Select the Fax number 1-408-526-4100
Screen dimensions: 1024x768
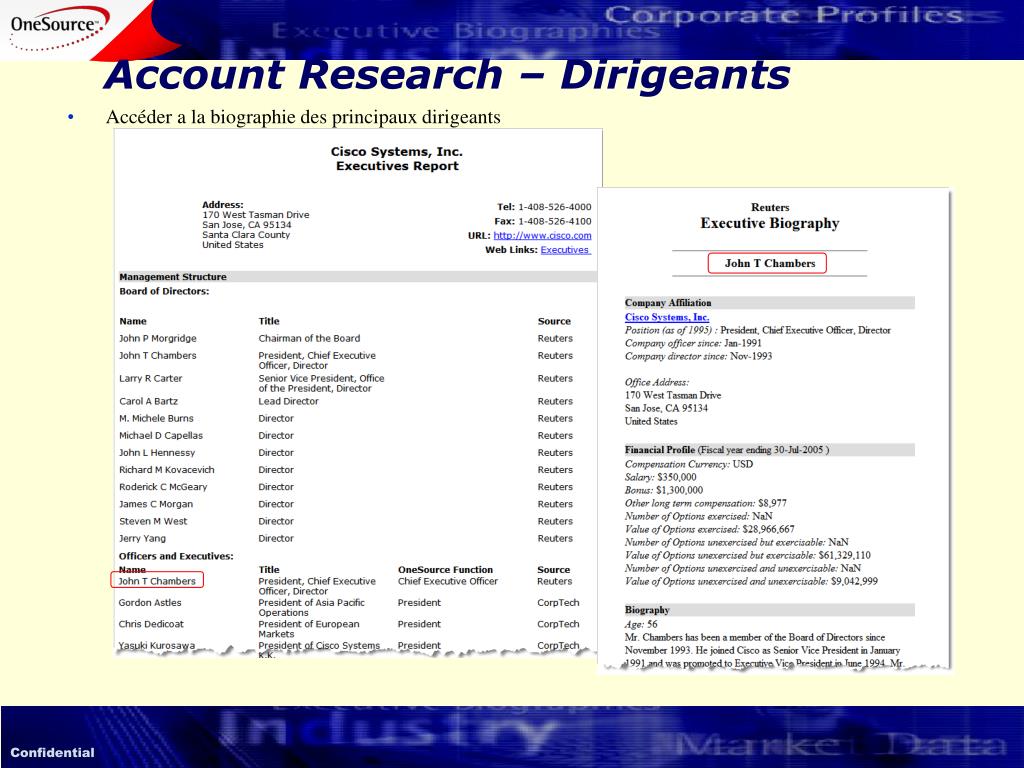pyautogui.click(x=554, y=221)
